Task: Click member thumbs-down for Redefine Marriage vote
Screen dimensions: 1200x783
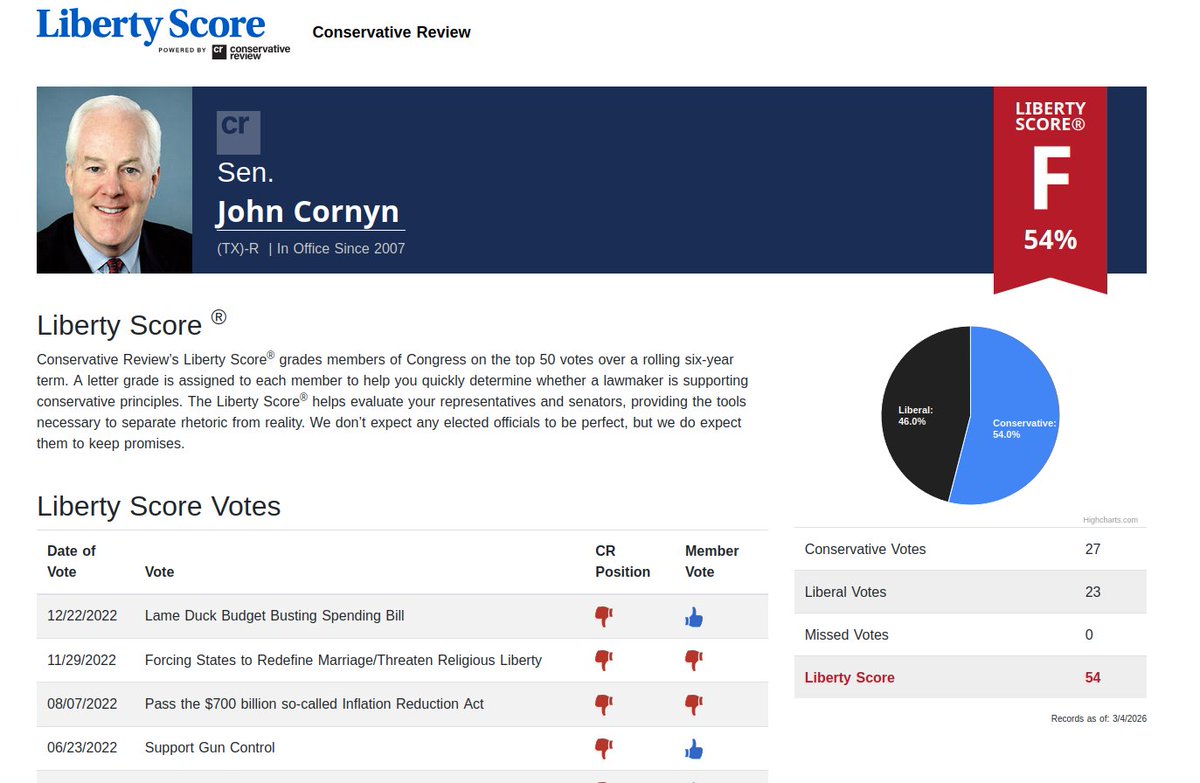Action: pos(693,660)
